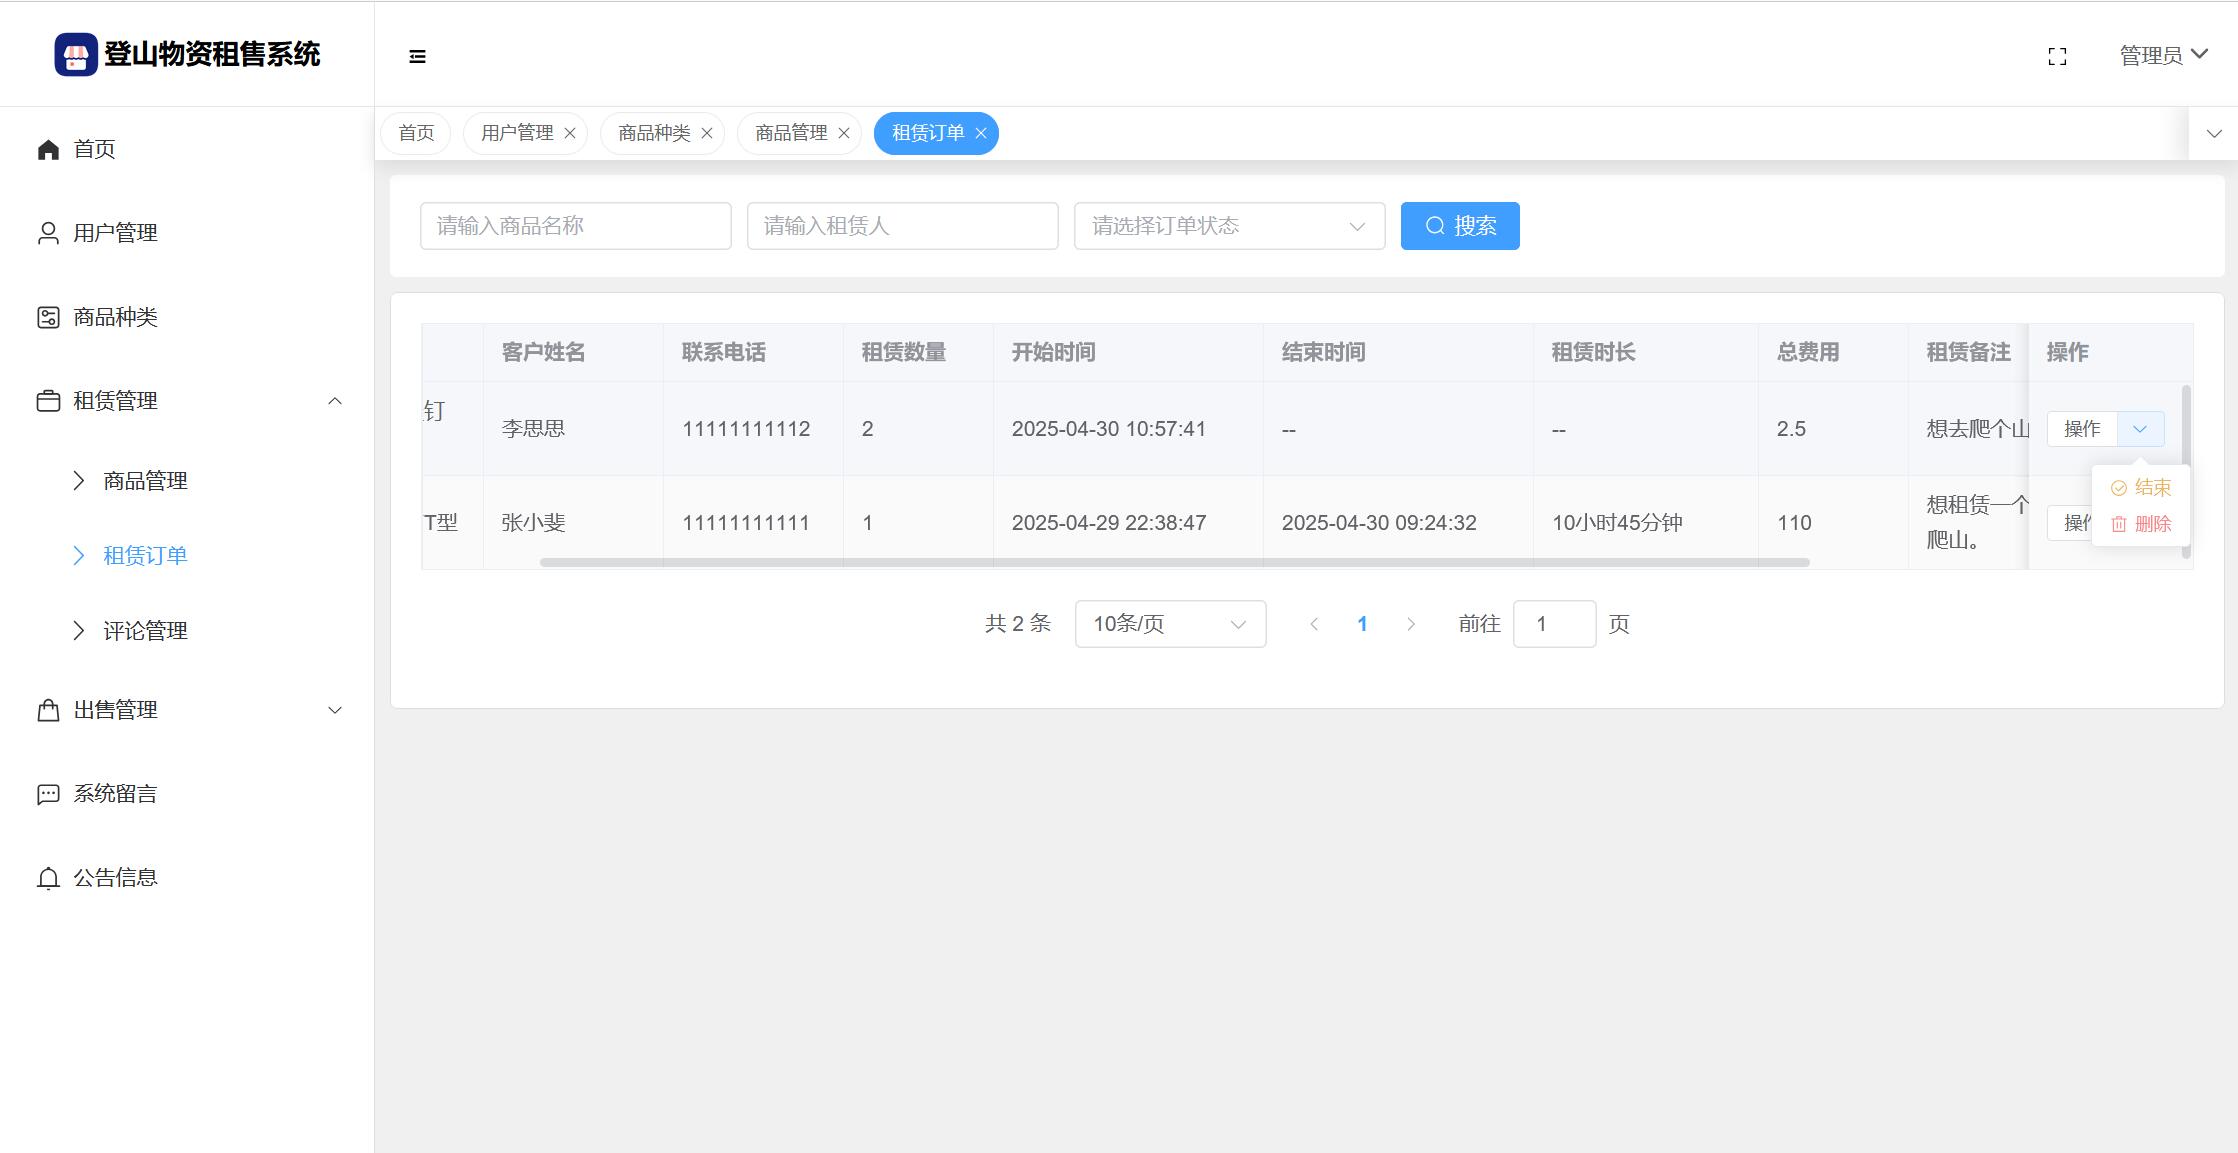Click the 用户管理 user icon in the sidebar

[x=48, y=233]
